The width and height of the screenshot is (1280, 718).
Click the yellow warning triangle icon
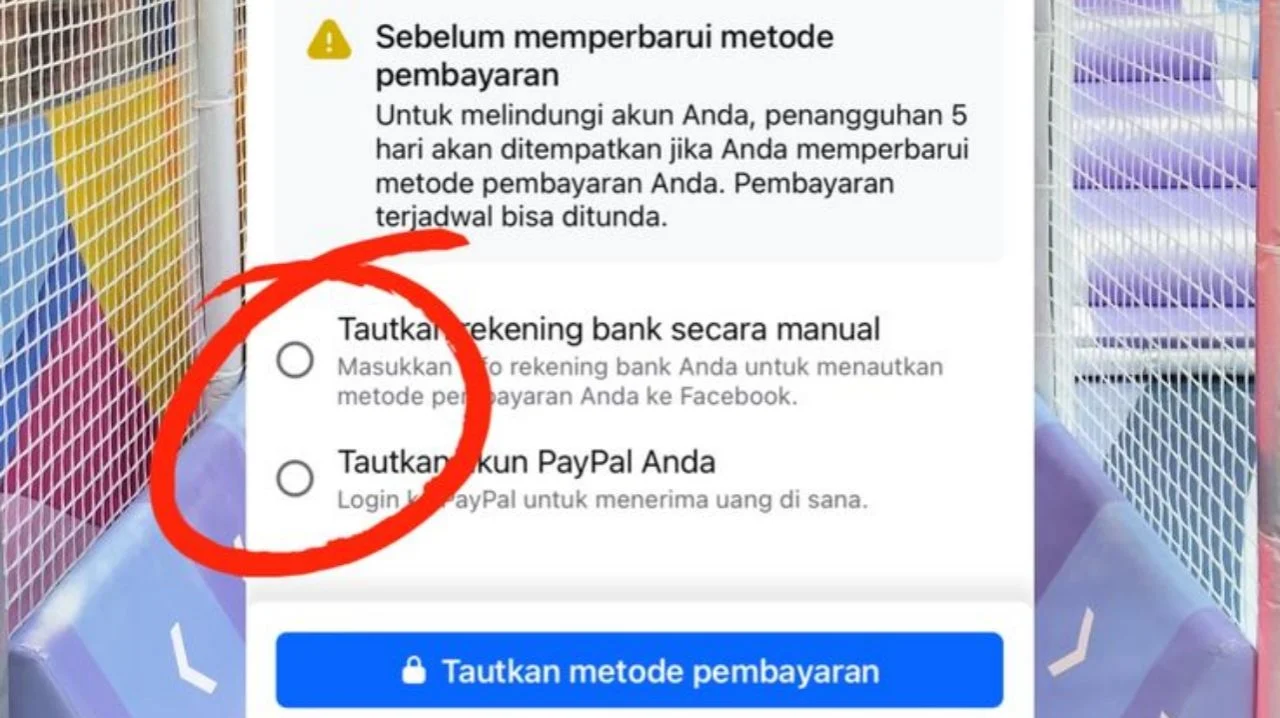click(329, 40)
